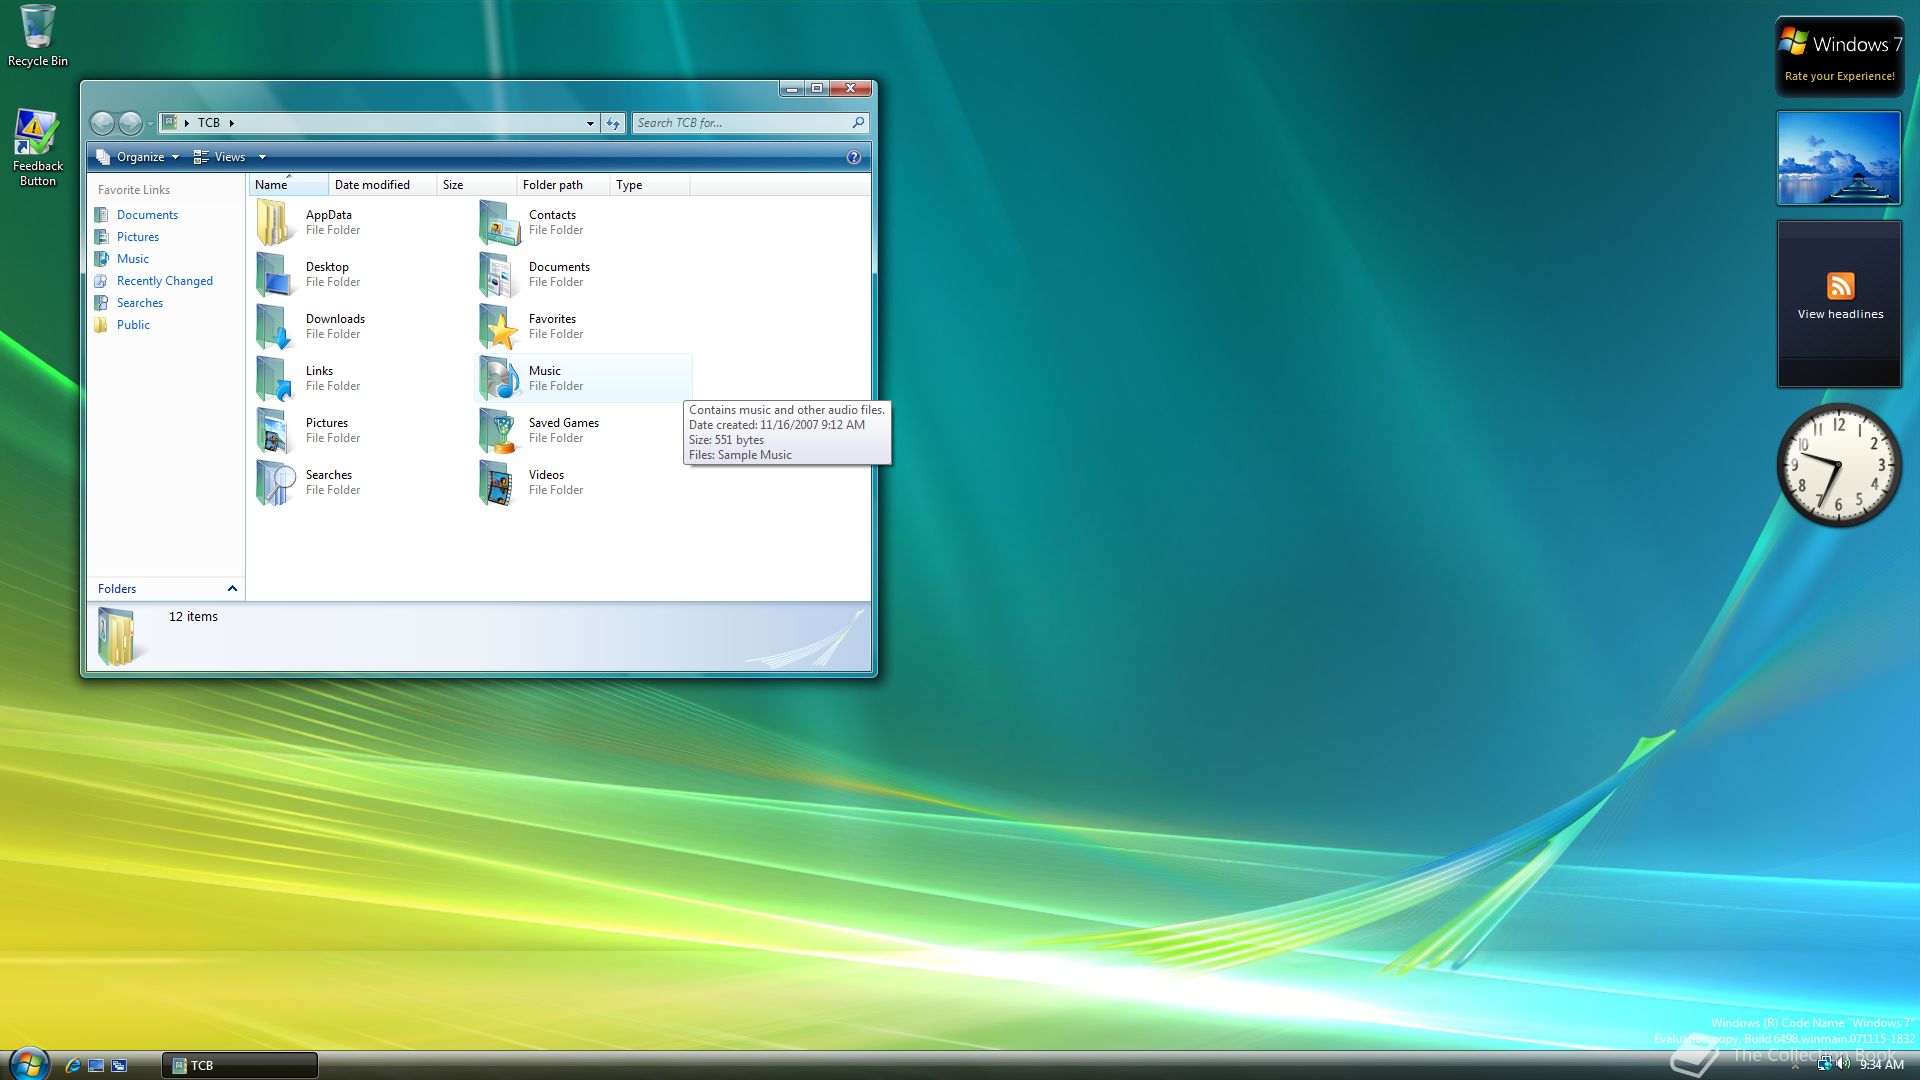
Task: Click the Videos folder name text
Action: pos(546,475)
